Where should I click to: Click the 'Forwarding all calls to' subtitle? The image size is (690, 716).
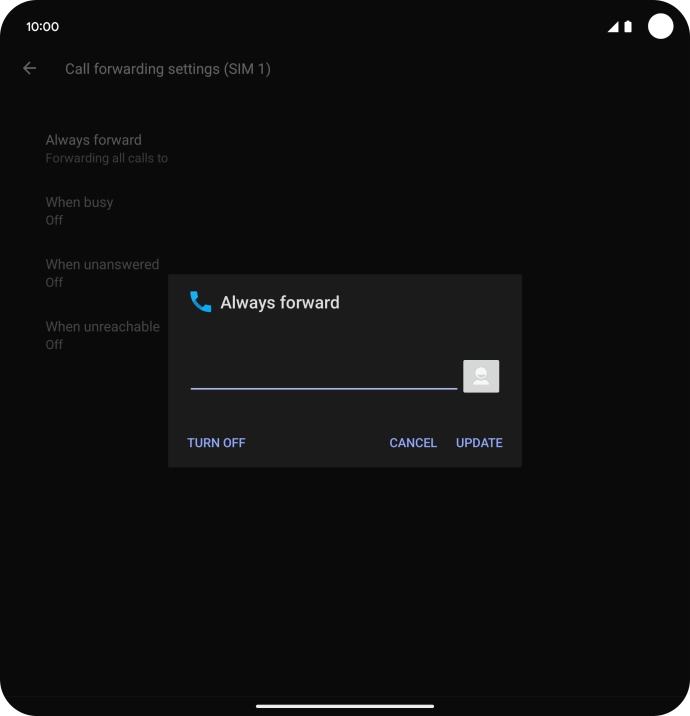point(106,158)
